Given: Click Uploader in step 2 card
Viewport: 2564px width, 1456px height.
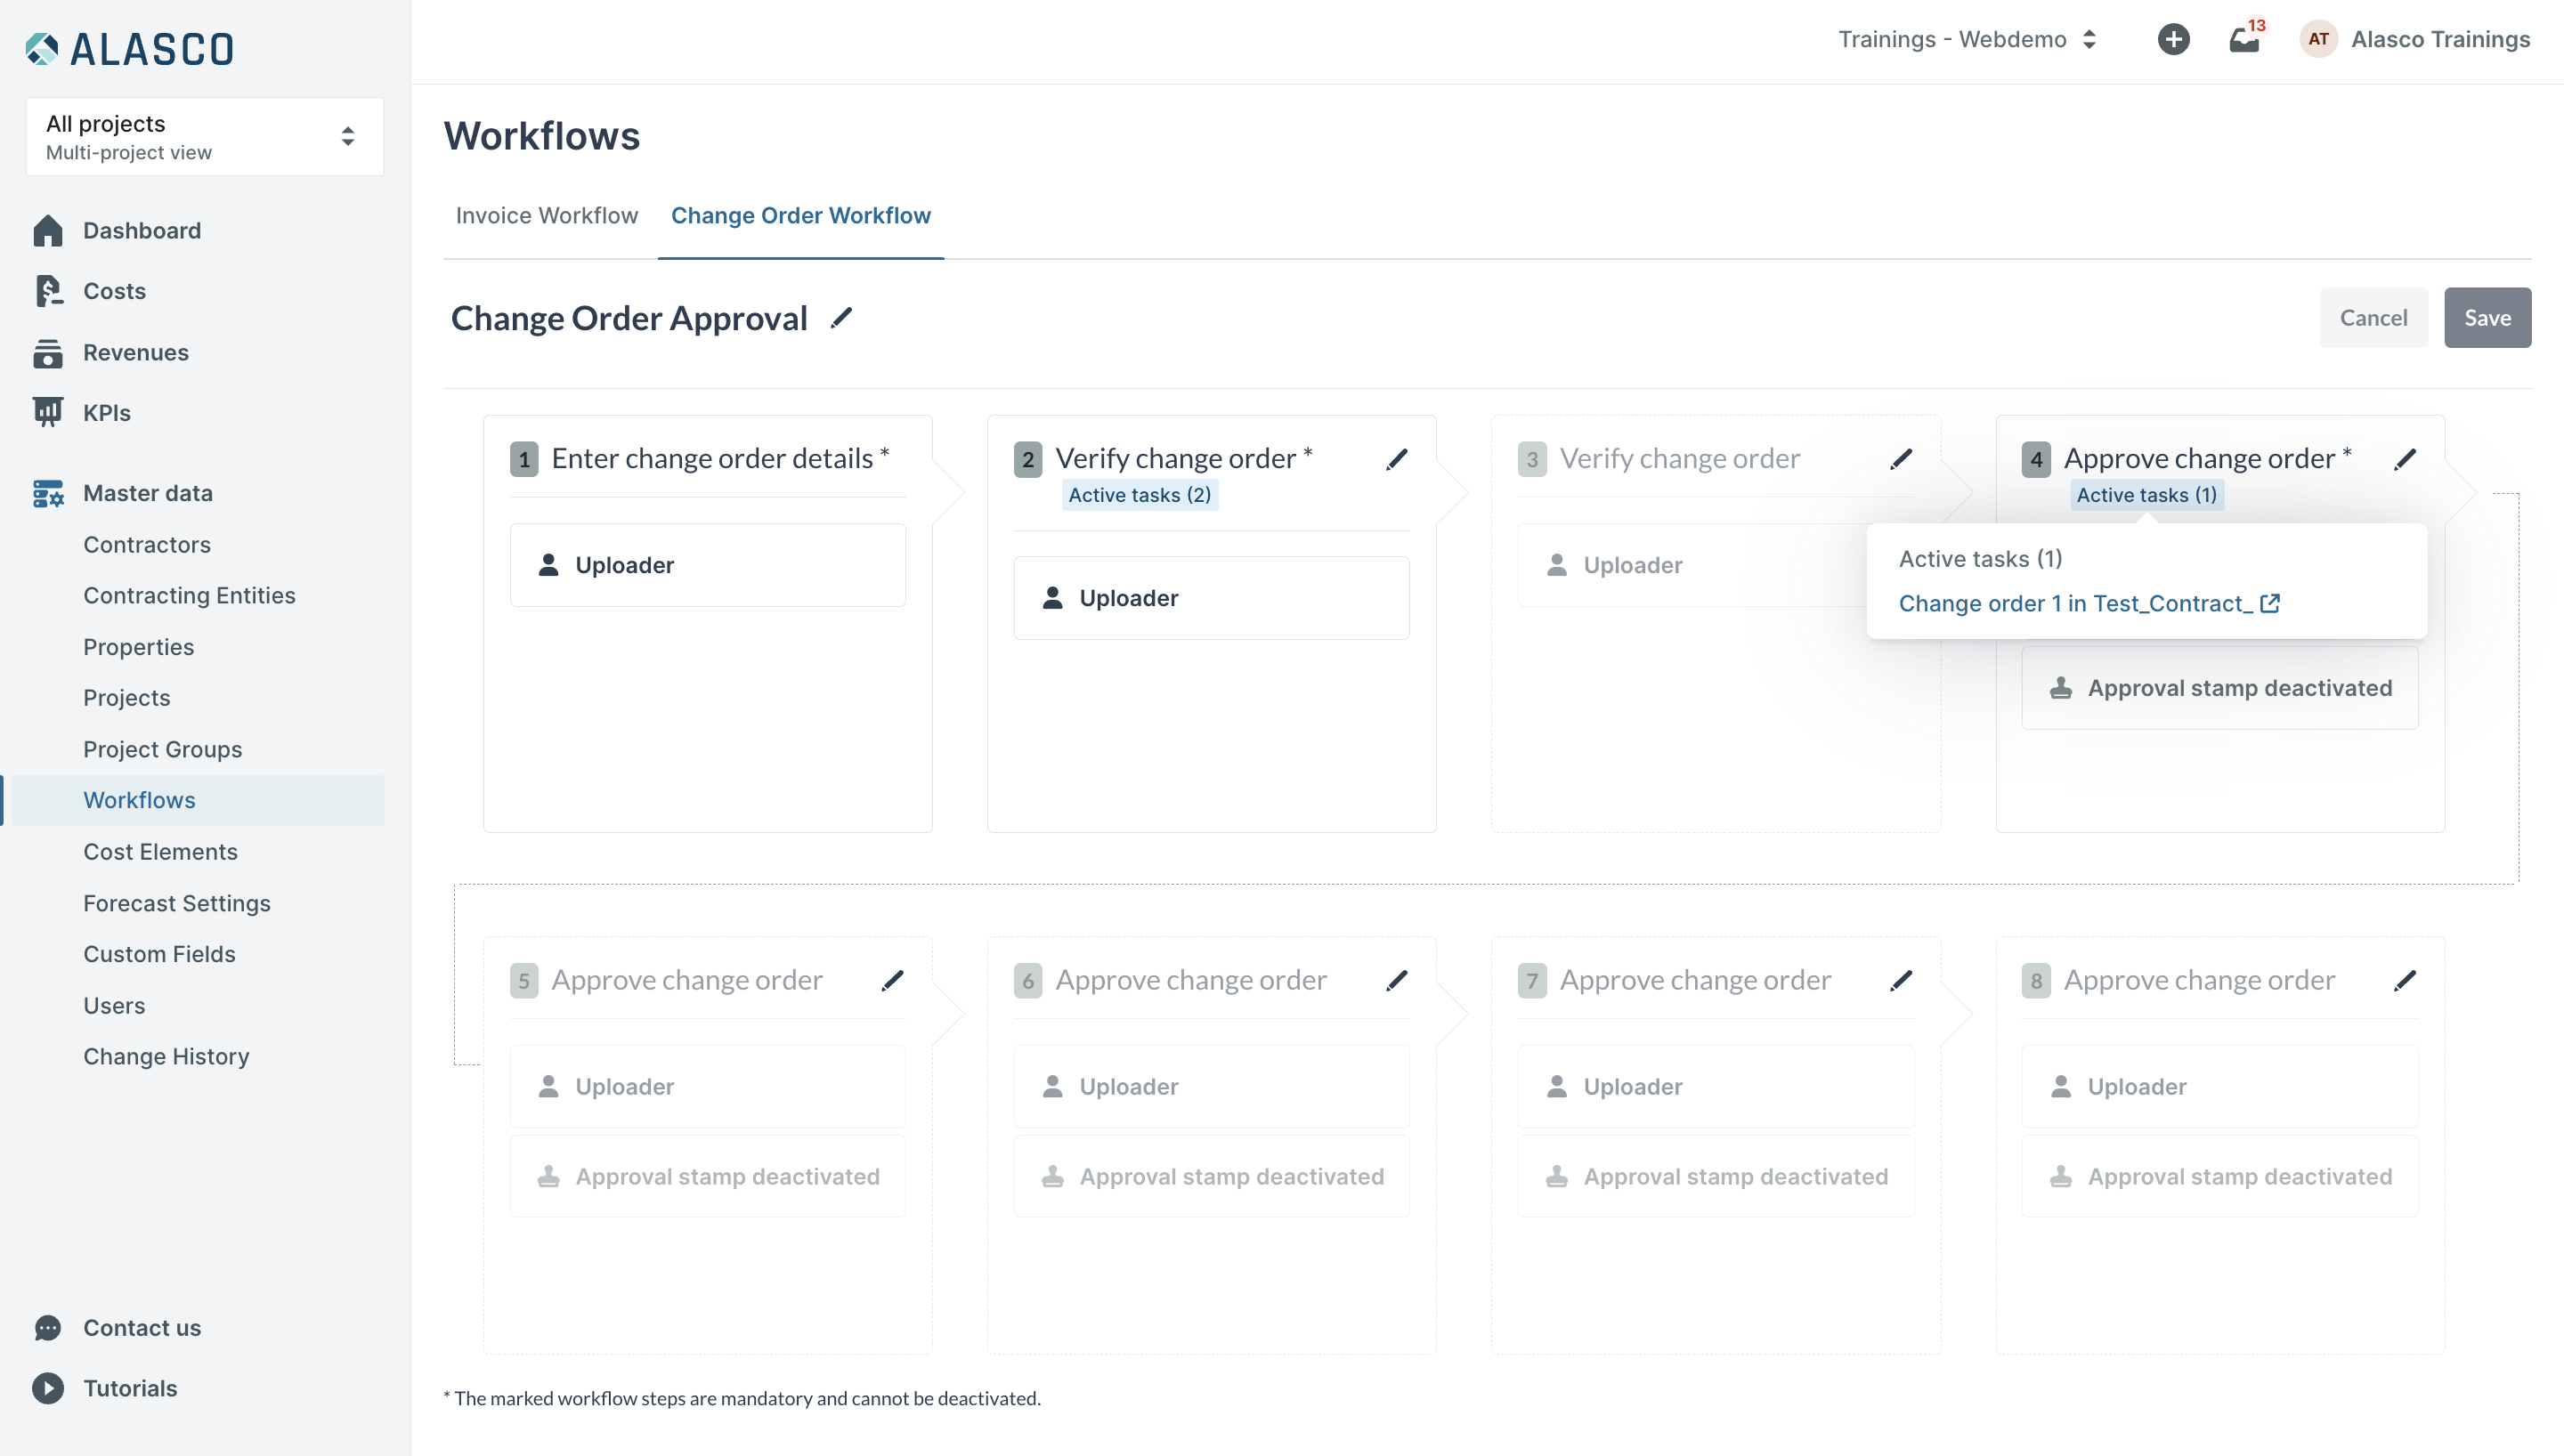Looking at the screenshot, I should point(1212,598).
